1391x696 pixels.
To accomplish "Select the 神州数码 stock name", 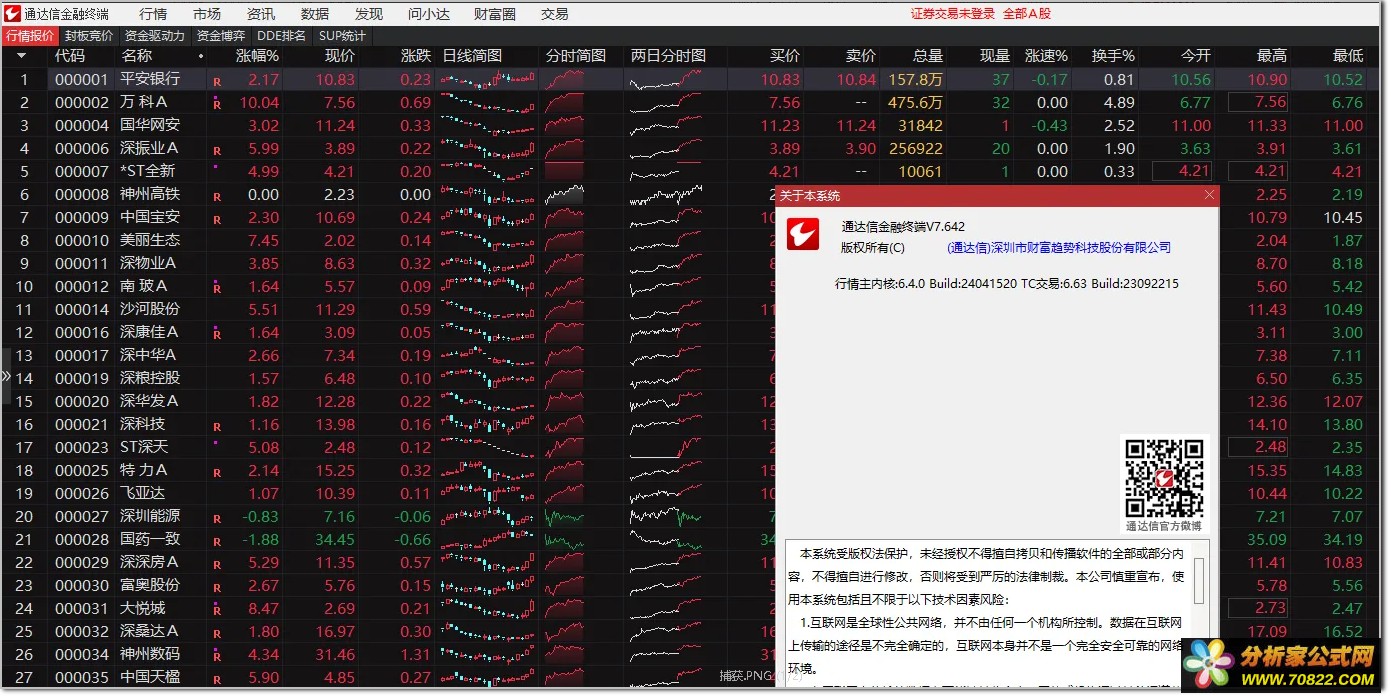I will pos(150,654).
